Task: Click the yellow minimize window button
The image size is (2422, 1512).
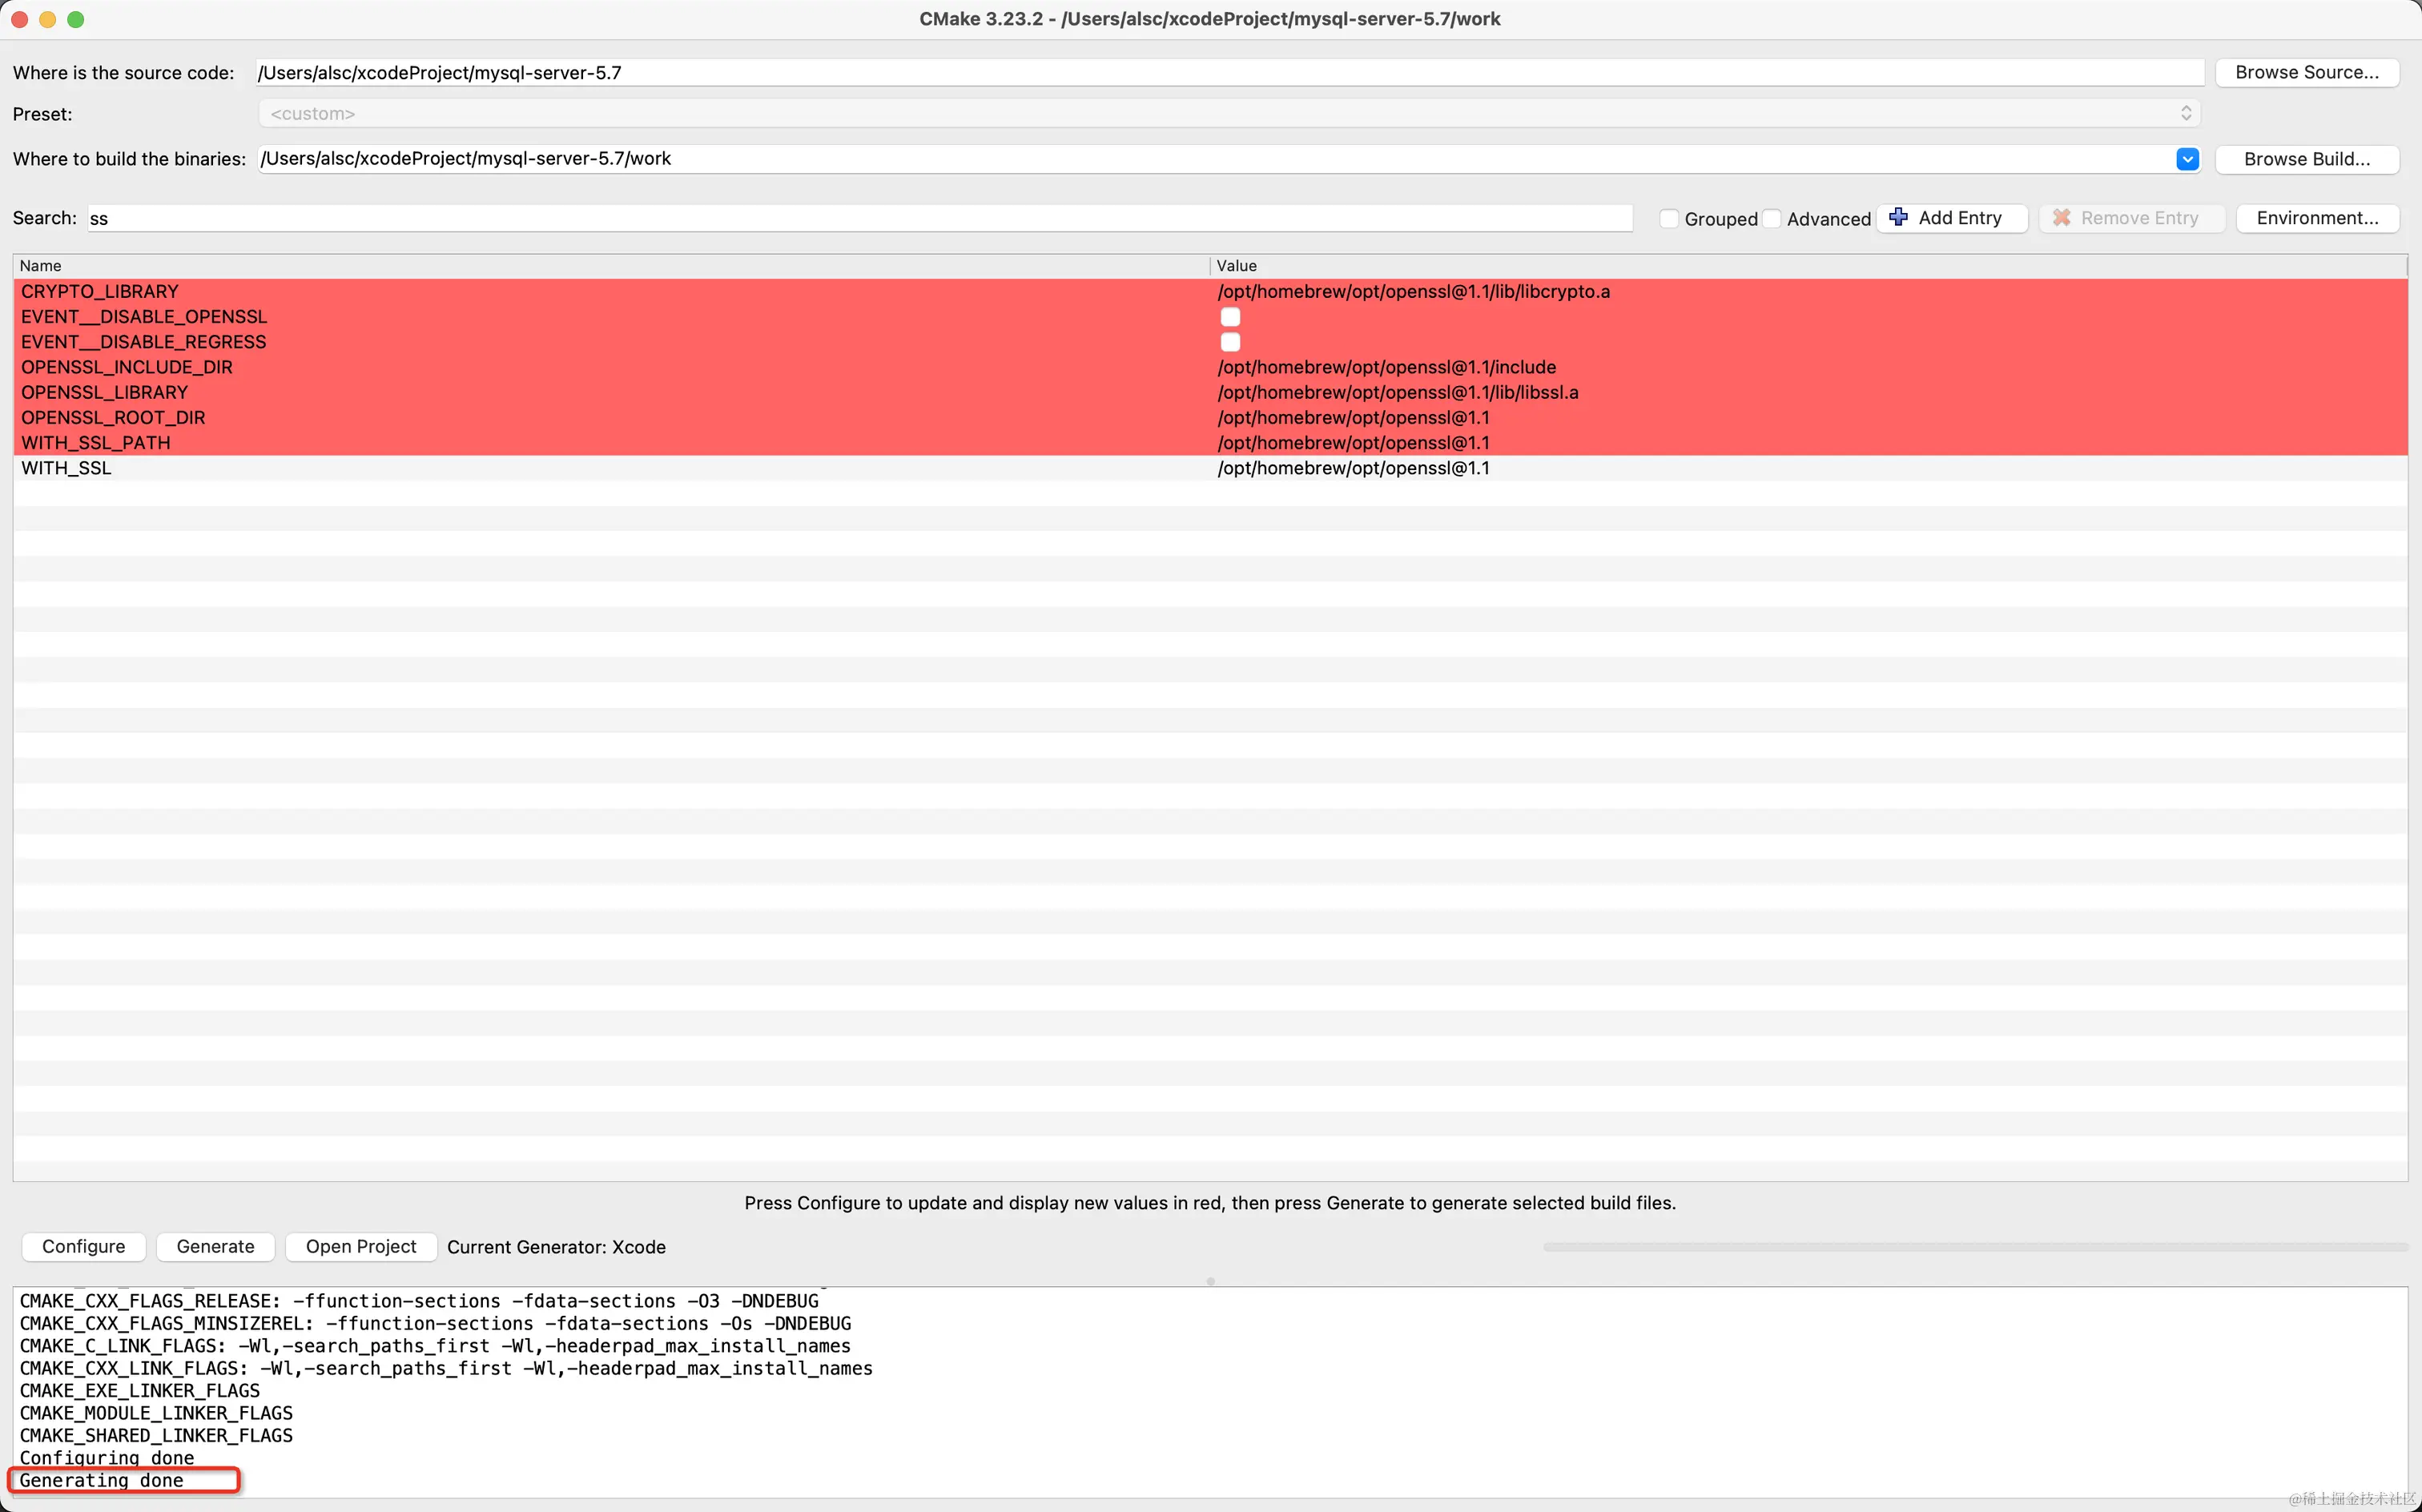Action: [47, 19]
